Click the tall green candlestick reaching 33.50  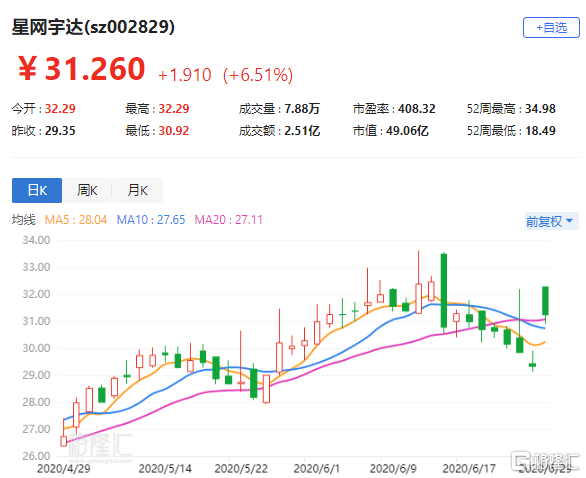pyautogui.click(x=444, y=291)
